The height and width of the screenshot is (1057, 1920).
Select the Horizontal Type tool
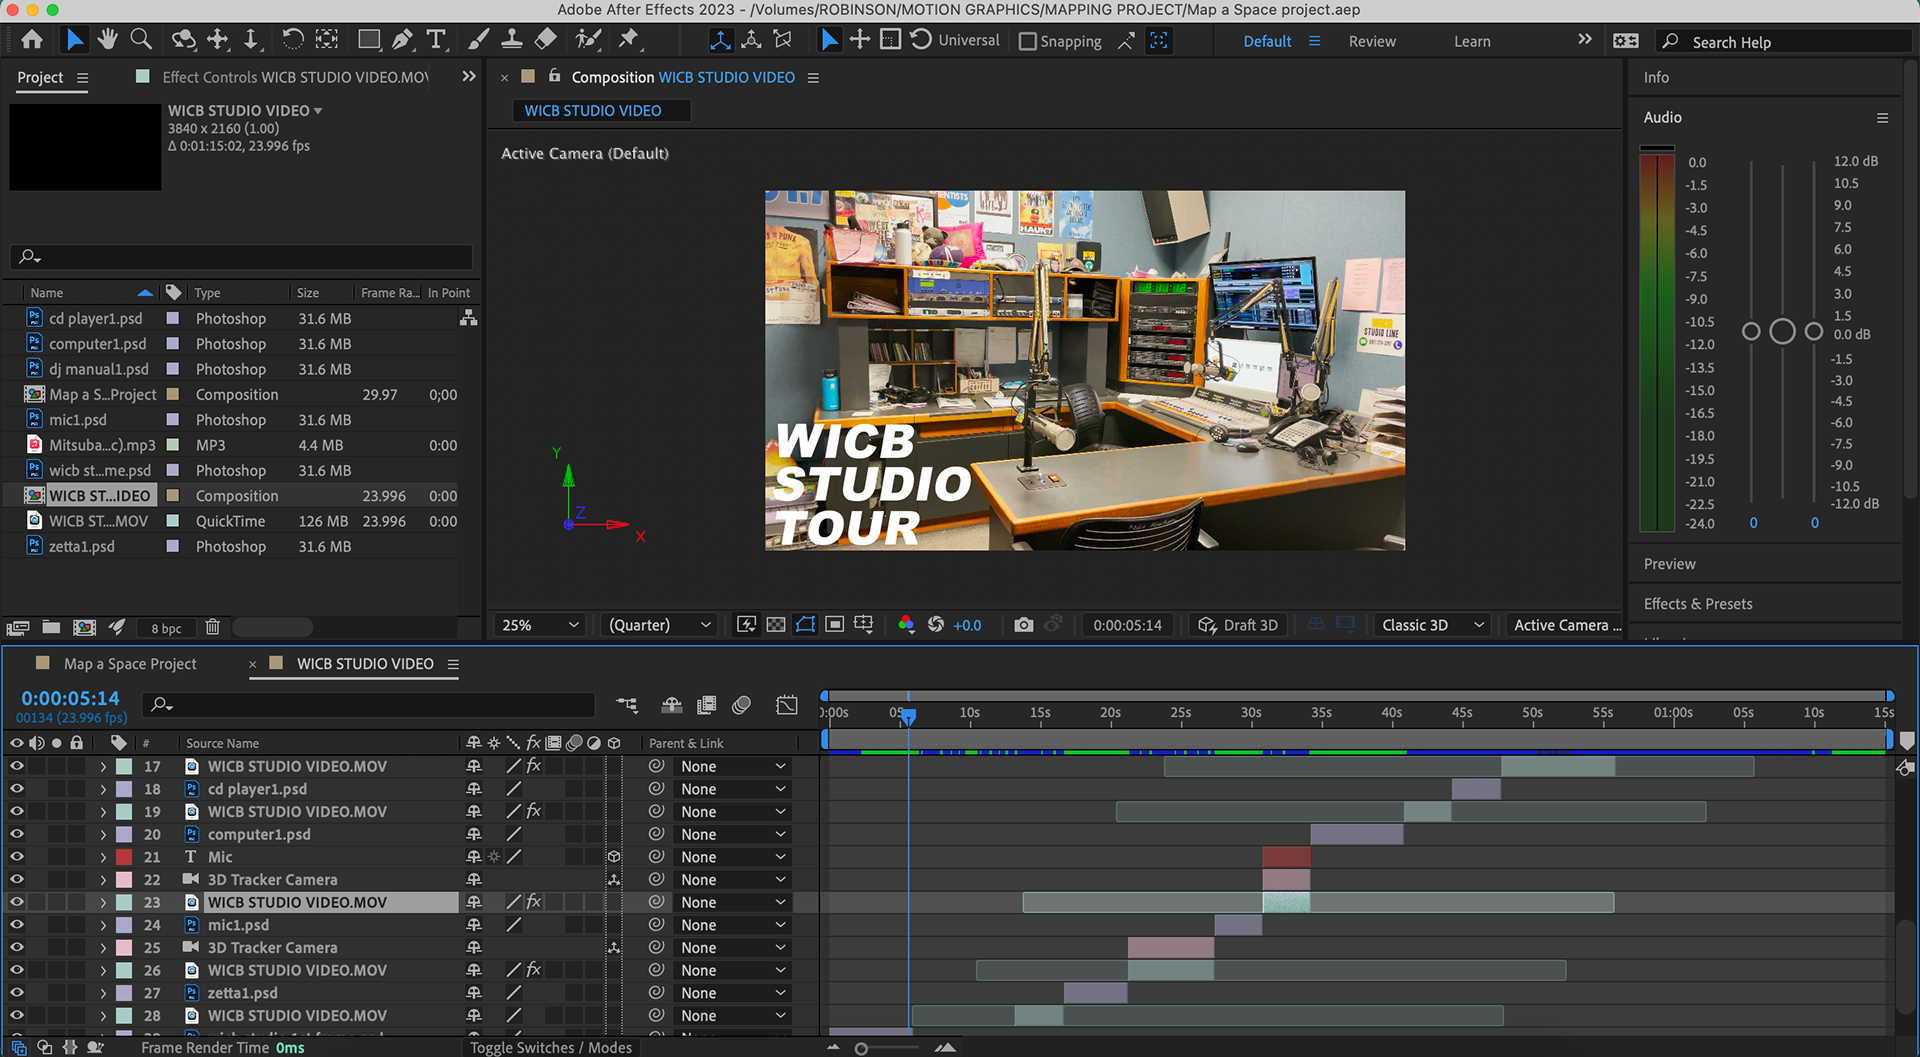click(436, 40)
